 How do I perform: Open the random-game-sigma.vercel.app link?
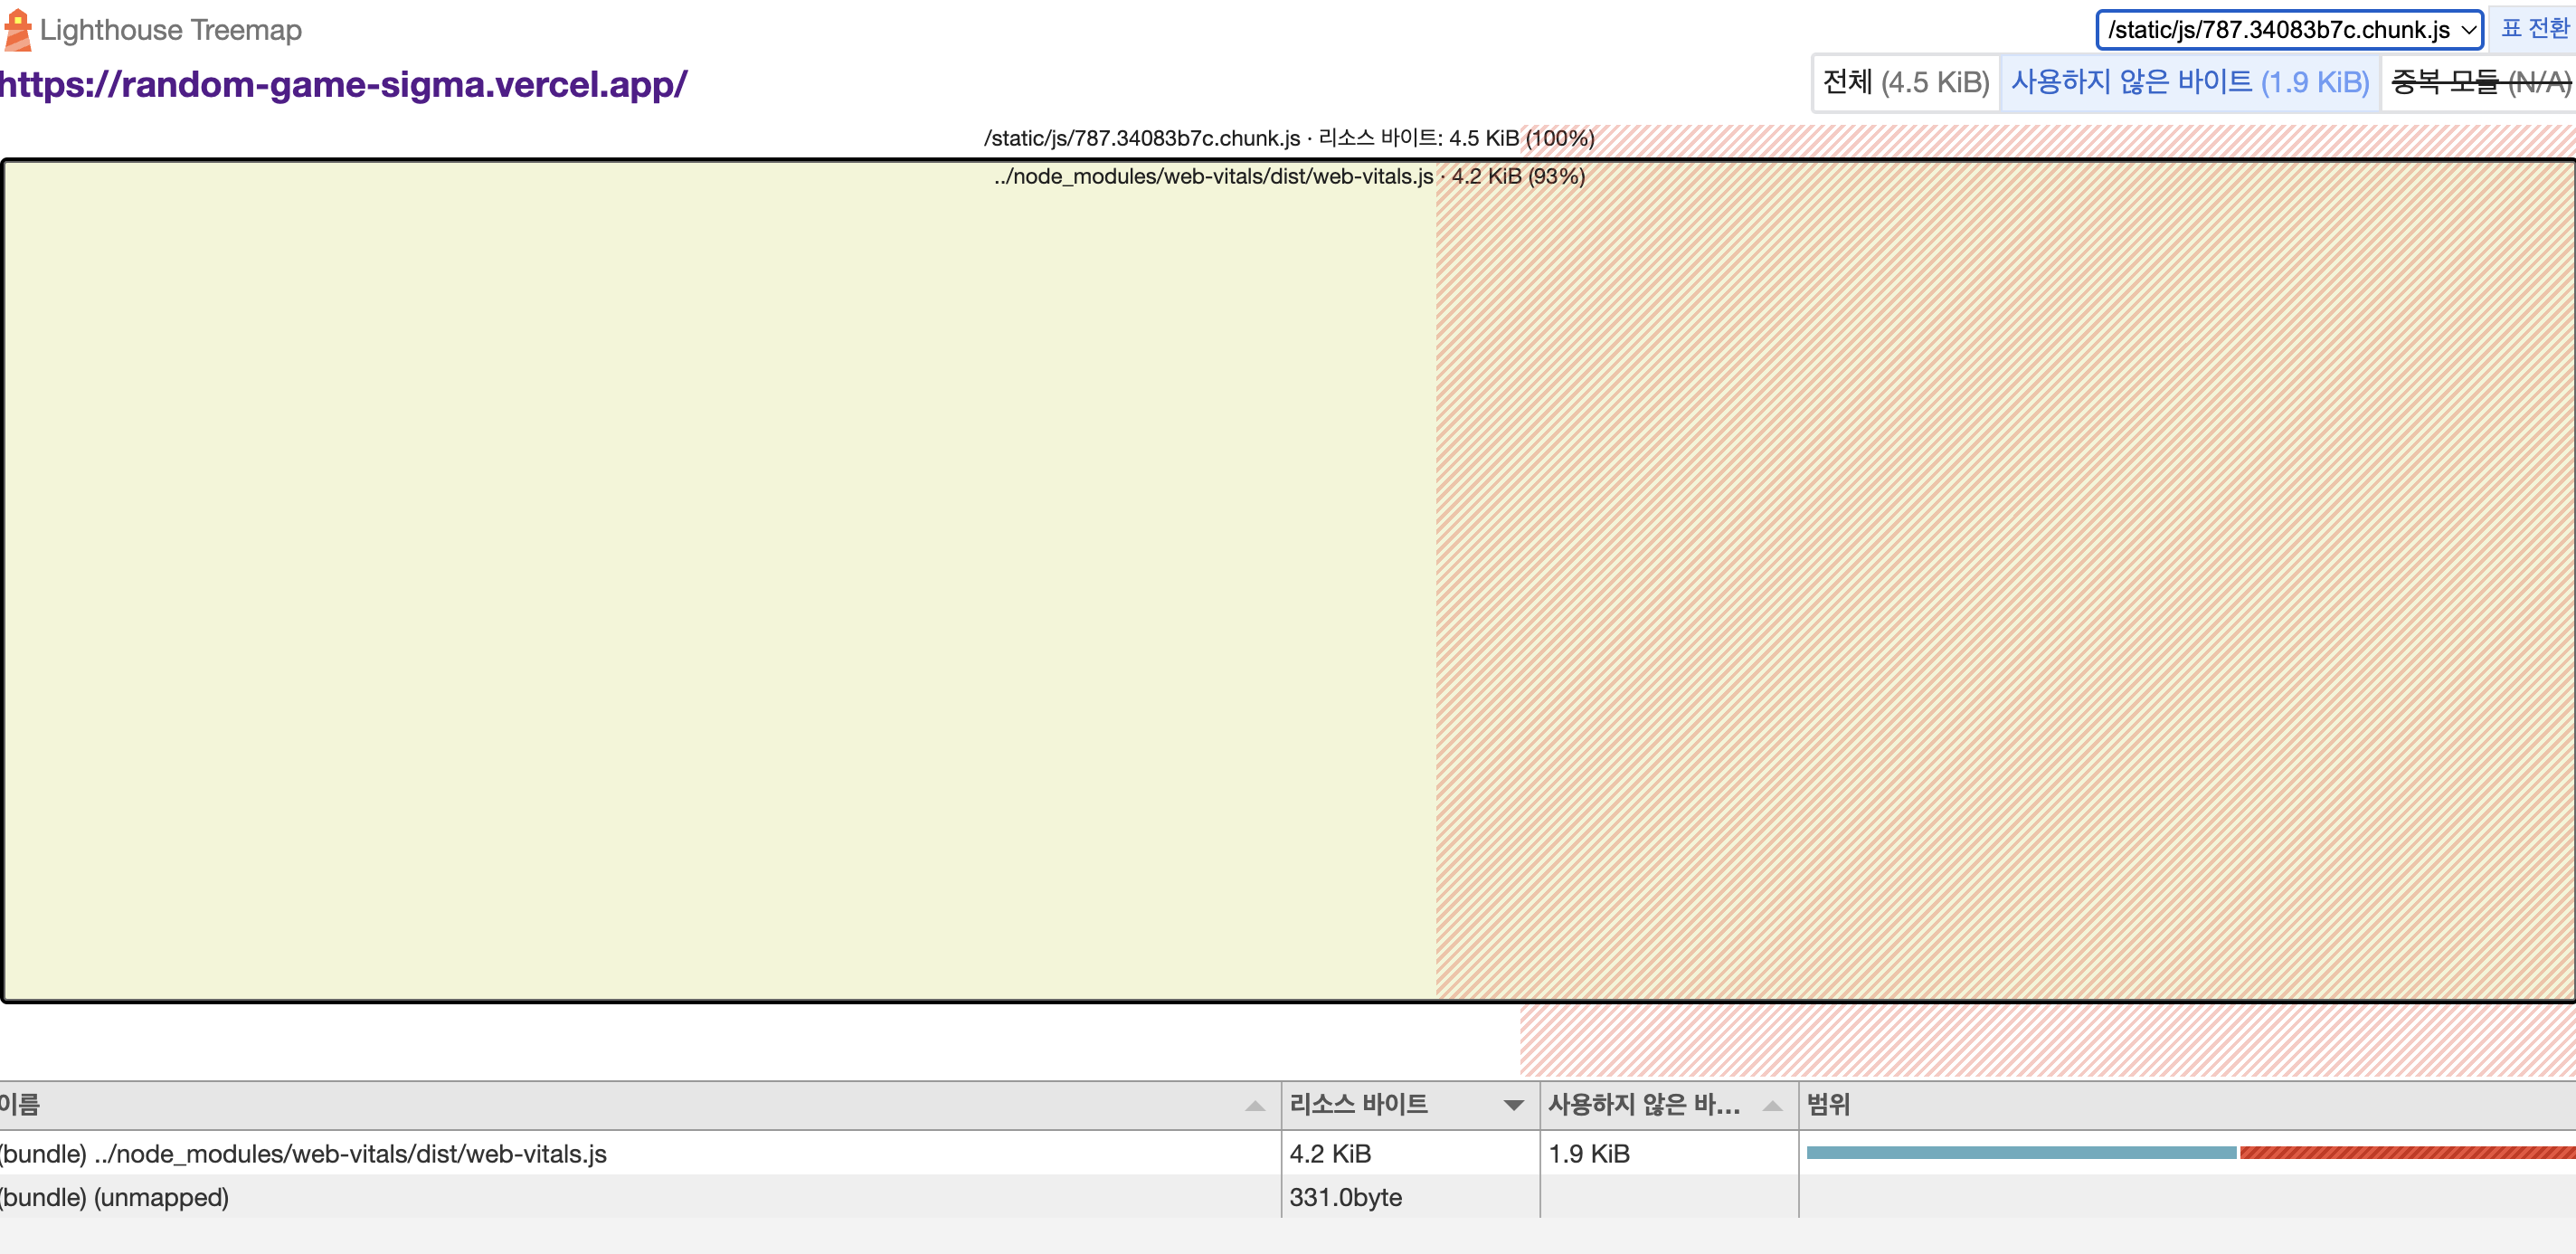pyautogui.click(x=343, y=84)
